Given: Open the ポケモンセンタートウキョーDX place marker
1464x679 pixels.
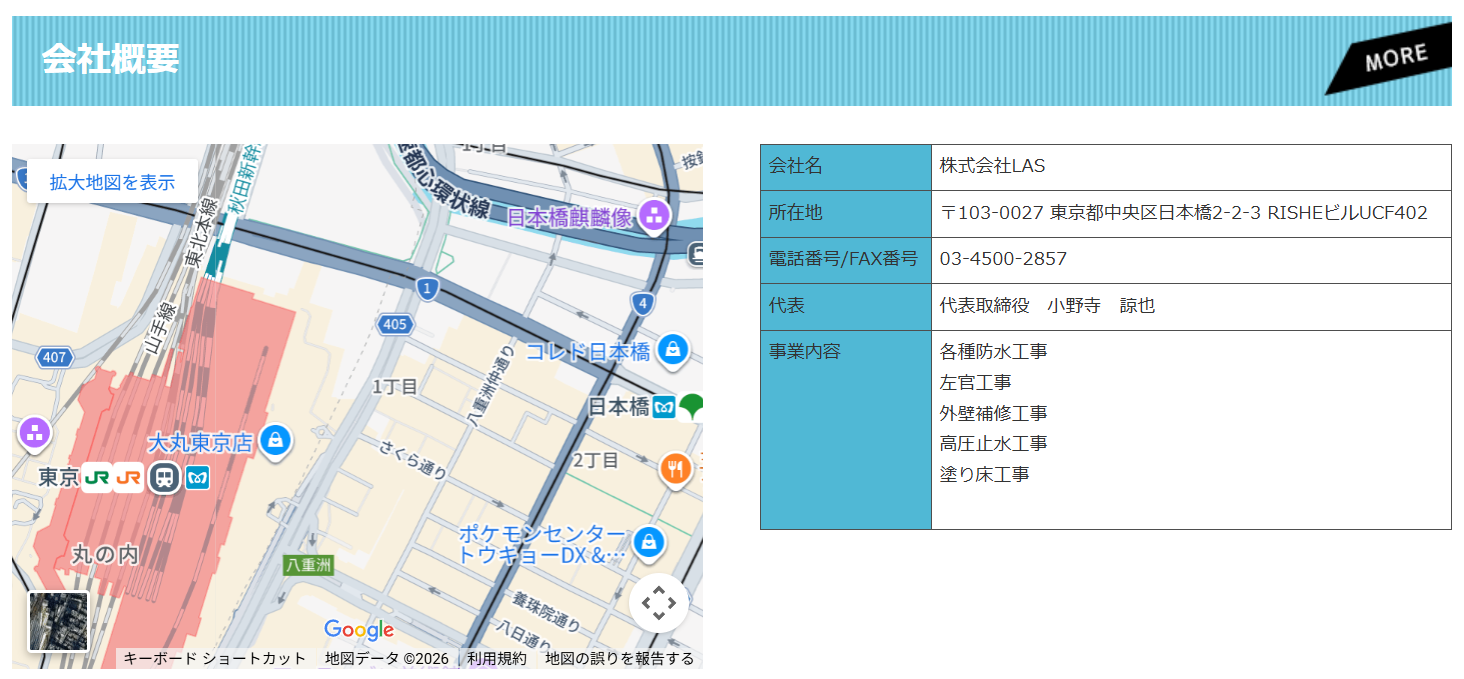Looking at the screenshot, I should 651,543.
